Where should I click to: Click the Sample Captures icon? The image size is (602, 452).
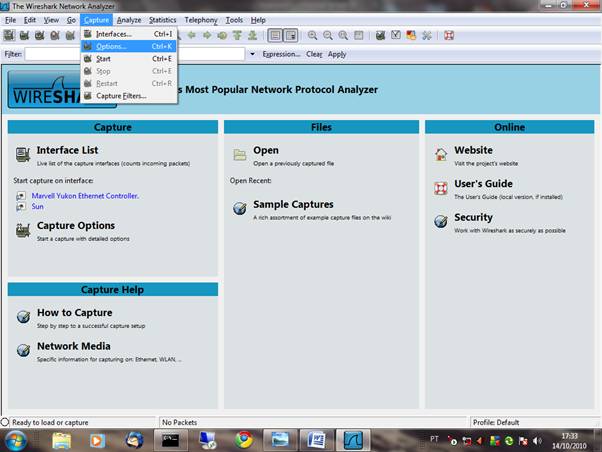coord(240,208)
